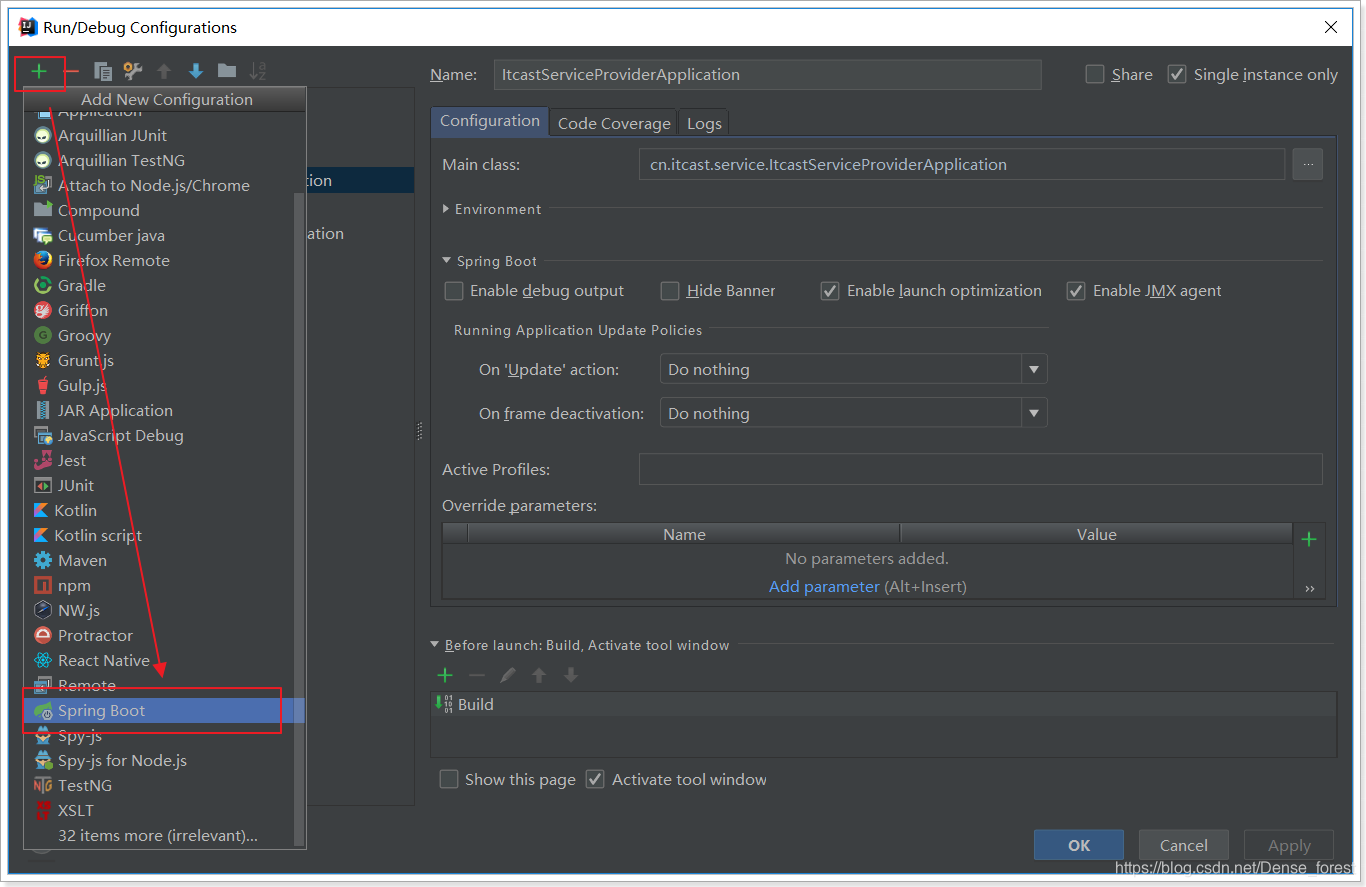Add a before-launch task with green plus
The width and height of the screenshot is (1366, 887).
click(445, 675)
